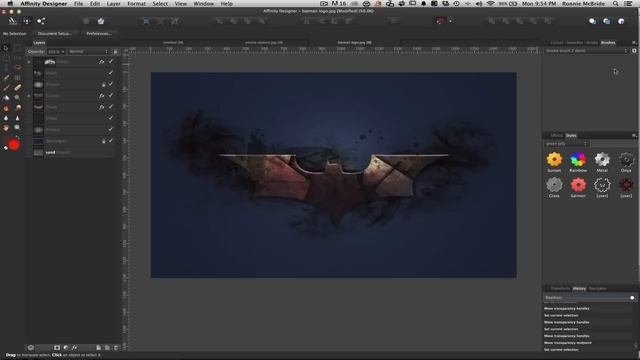Click the lock icon on Rectangle layer
This screenshot has height=360, width=640.
point(104,141)
